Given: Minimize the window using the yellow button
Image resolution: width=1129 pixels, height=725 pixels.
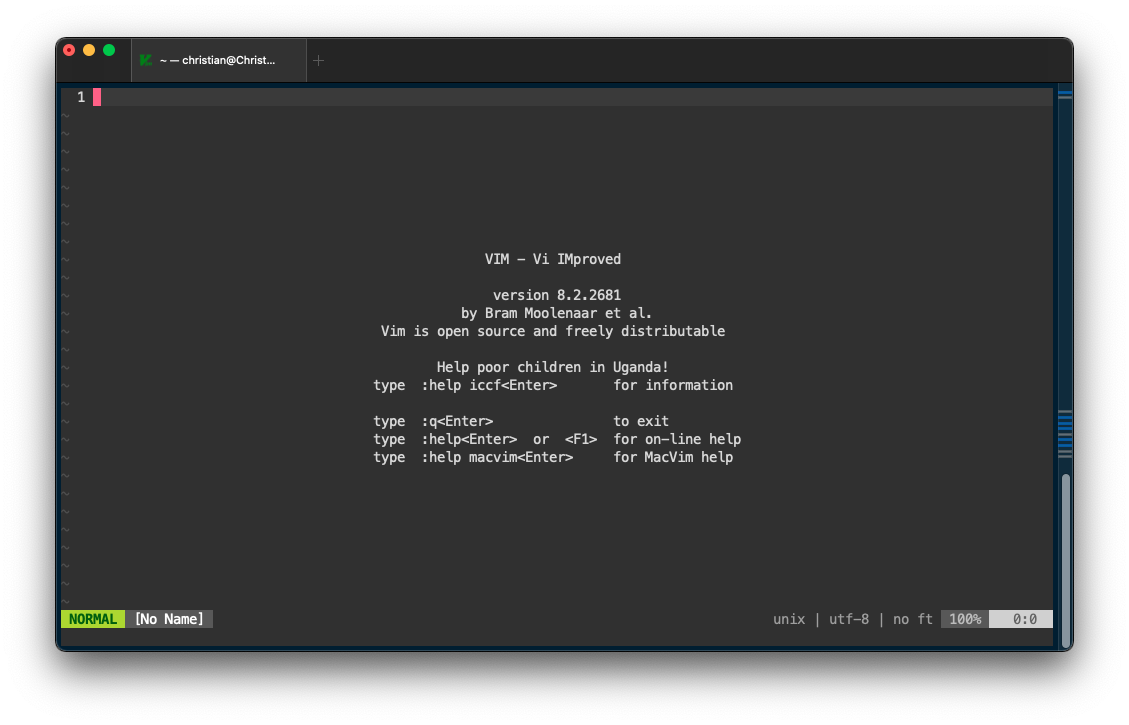Looking at the screenshot, I should [x=89, y=50].
